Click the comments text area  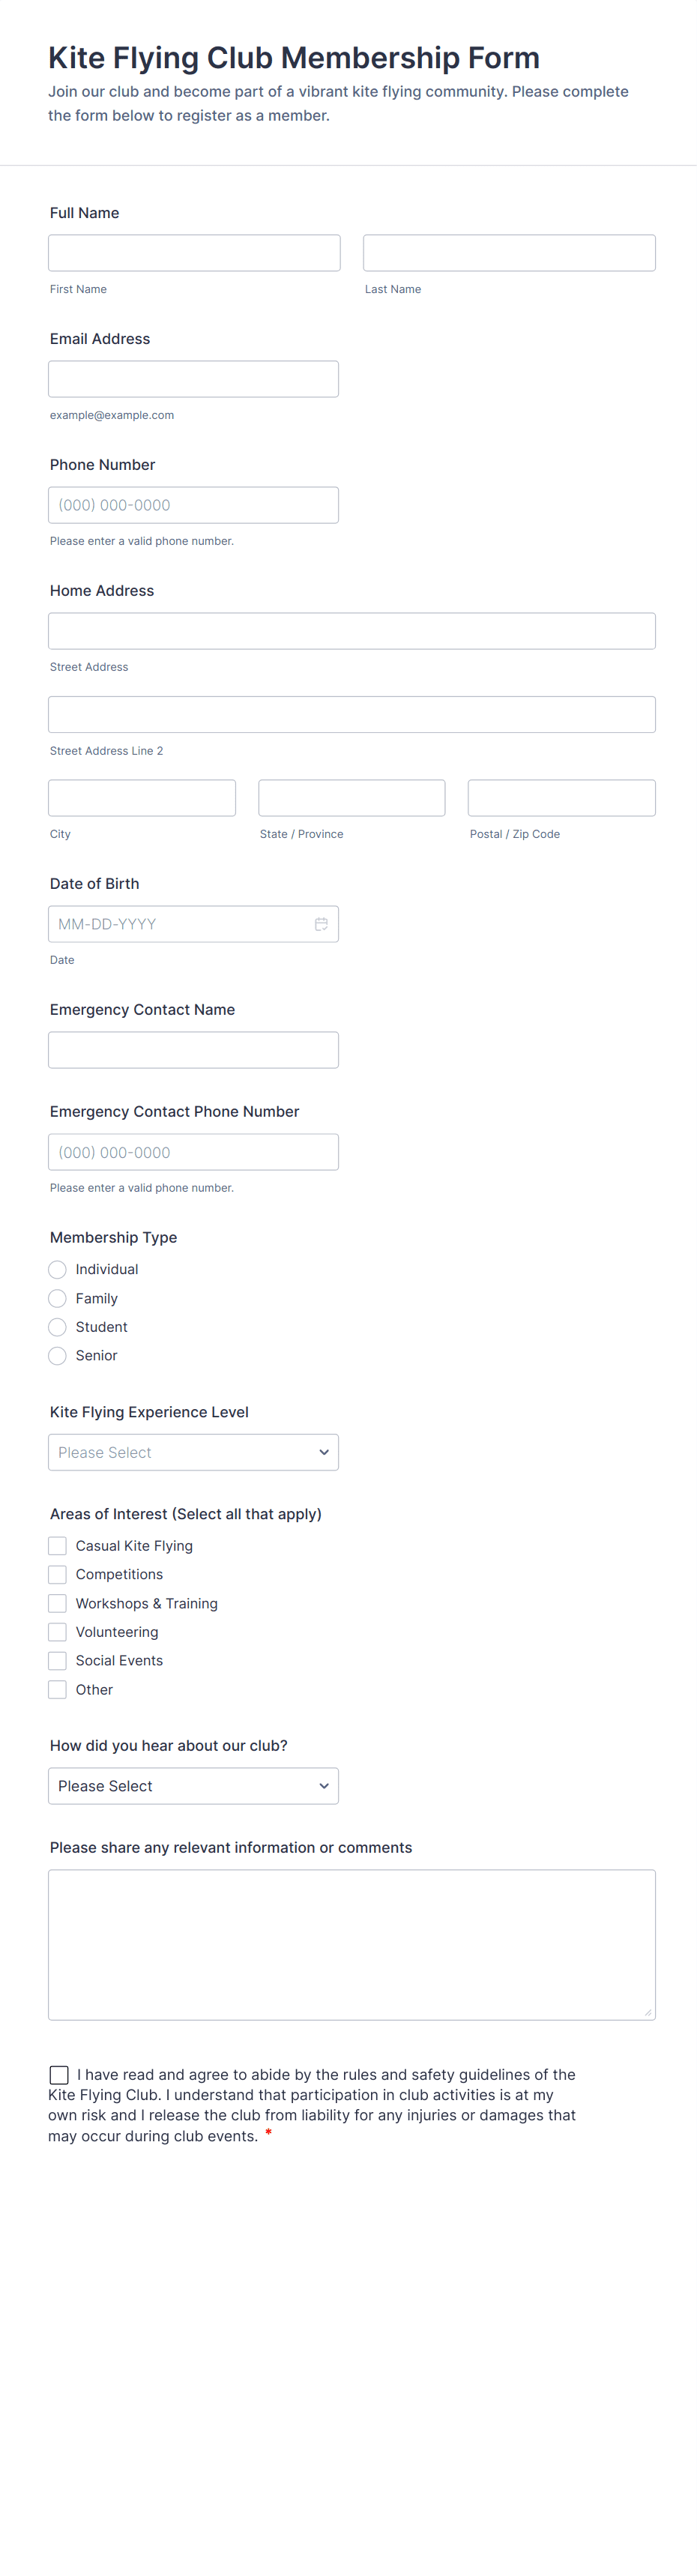[351, 1944]
